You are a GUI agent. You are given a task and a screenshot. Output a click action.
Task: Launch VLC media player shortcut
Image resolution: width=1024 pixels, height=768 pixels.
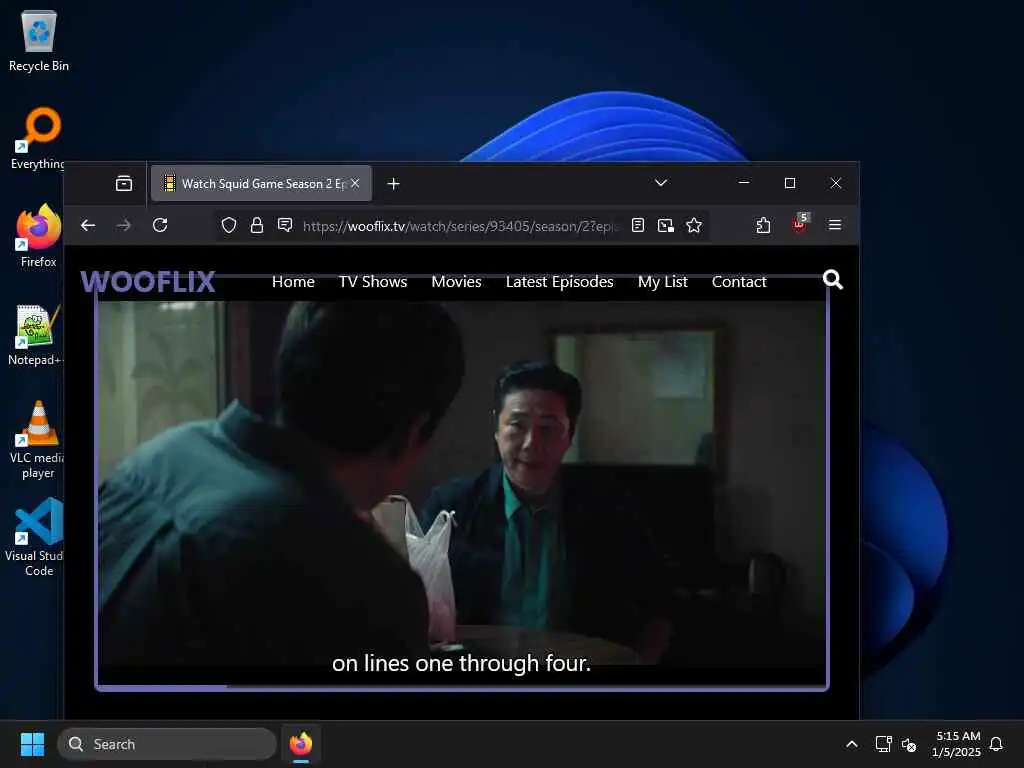[38, 440]
